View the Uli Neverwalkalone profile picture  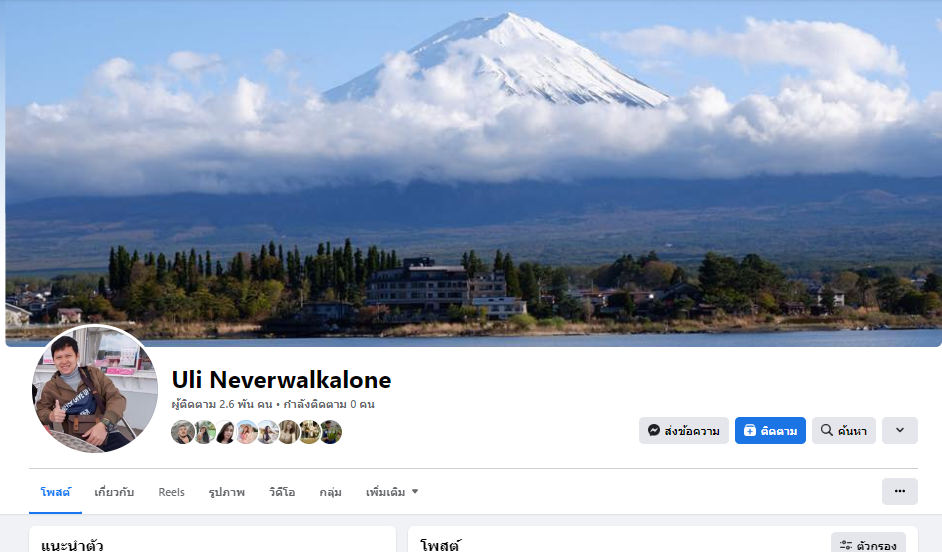(x=95, y=388)
